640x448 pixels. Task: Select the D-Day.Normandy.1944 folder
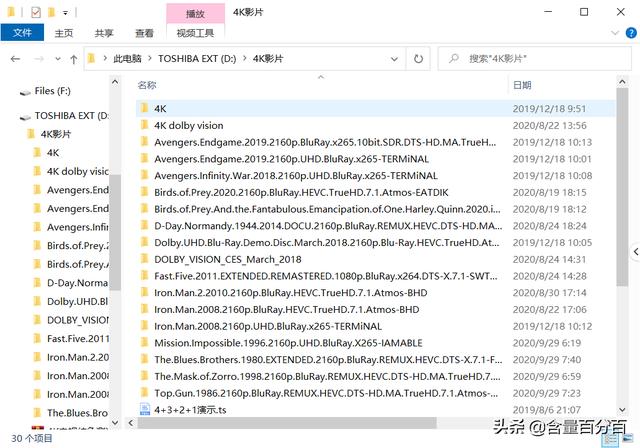coord(328,226)
